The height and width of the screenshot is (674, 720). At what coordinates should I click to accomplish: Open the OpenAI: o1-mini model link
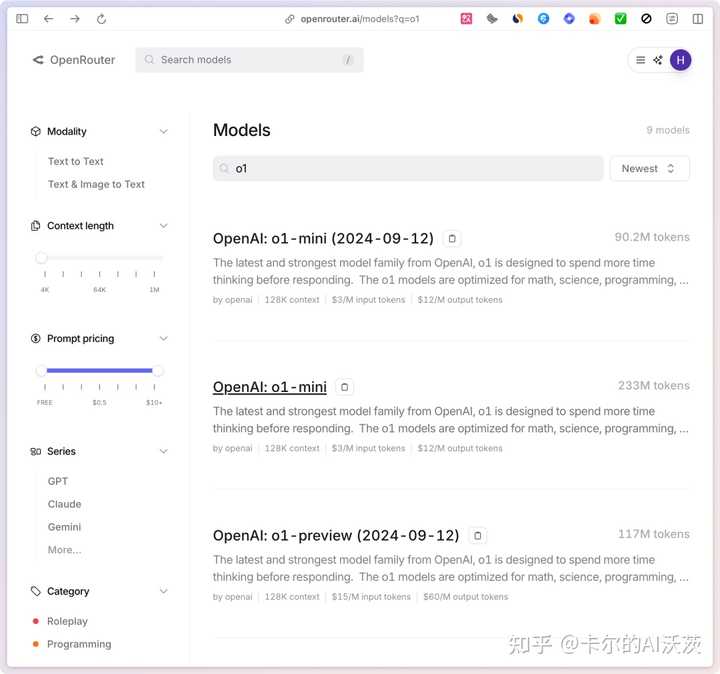click(x=270, y=387)
